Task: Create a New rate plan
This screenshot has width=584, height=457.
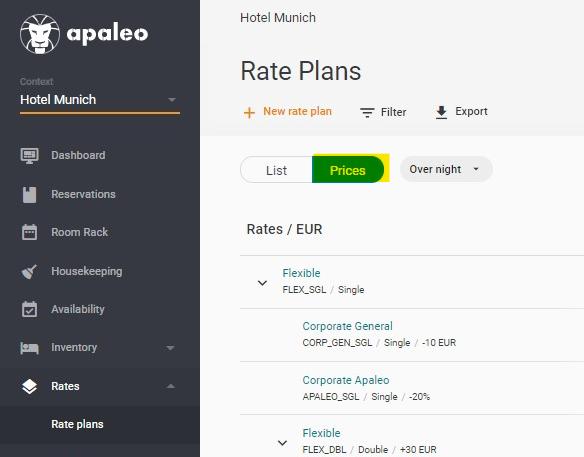Action: [288, 112]
